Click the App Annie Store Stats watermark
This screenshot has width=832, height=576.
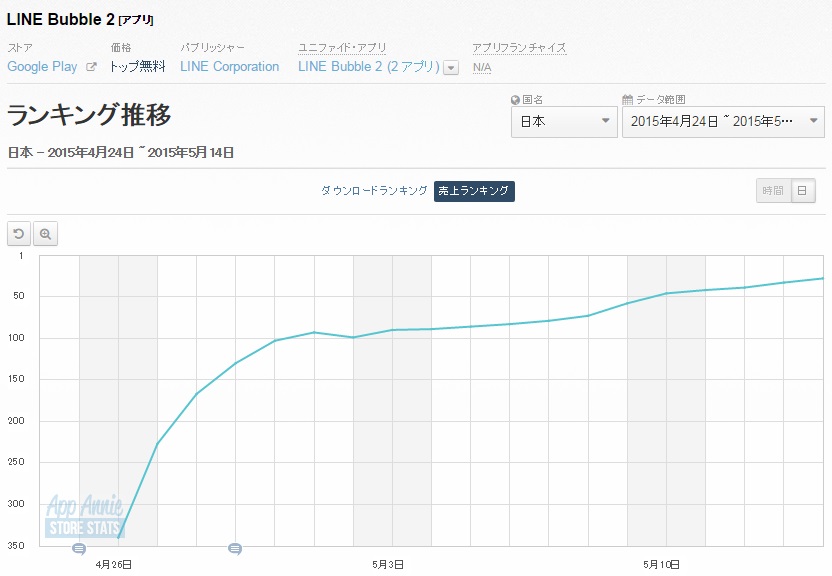(x=84, y=516)
